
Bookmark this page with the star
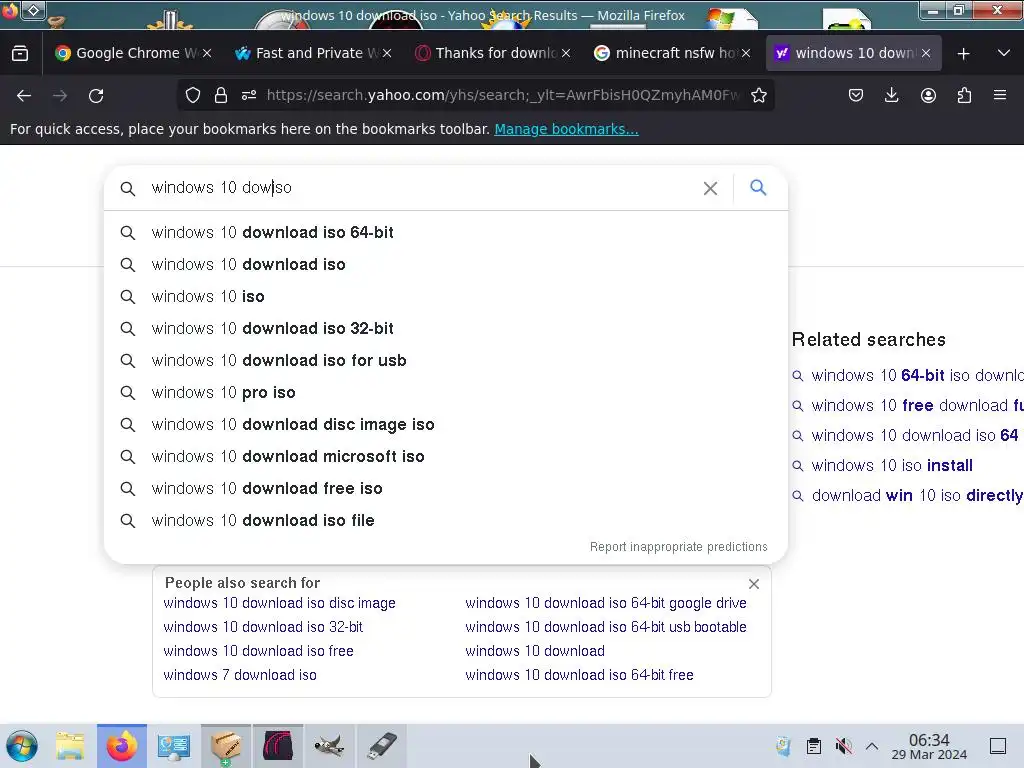[758, 95]
